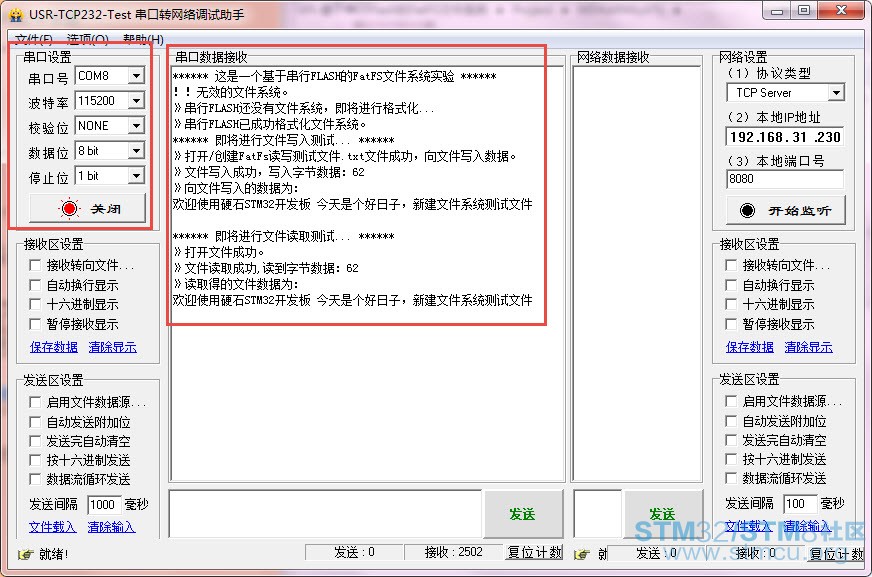Click the app icon in the title bar
Viewport: 872px width, 577px height.
[16, 14]
